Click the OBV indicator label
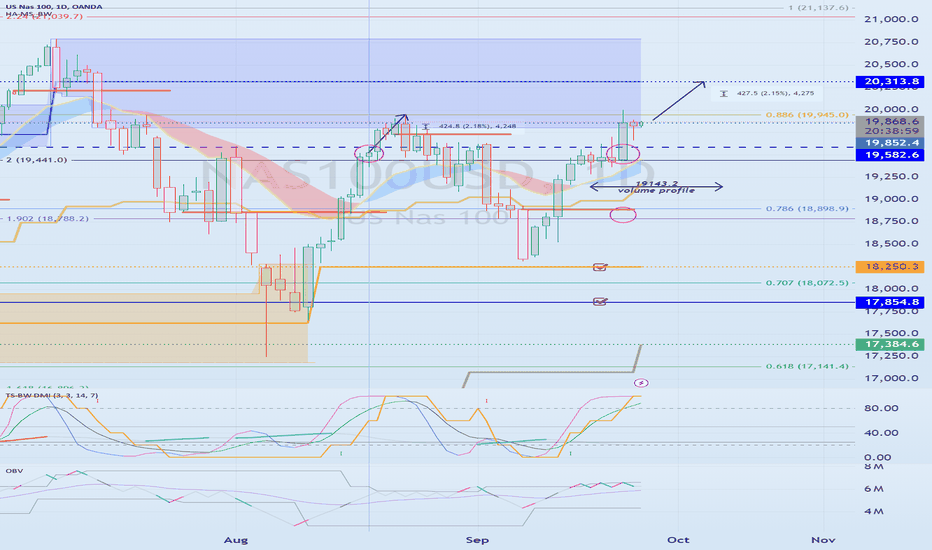This screenshot has height=550, width=932. [14, 471]
